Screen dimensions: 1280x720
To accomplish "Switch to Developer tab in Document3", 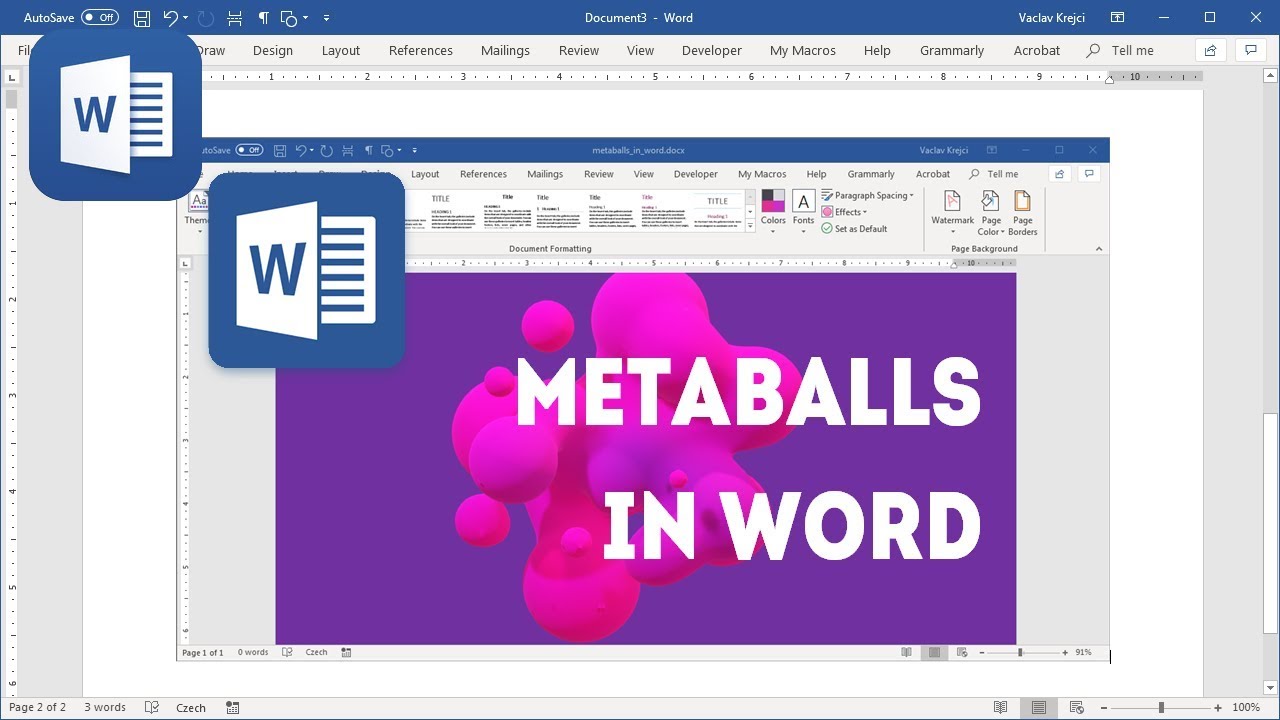I will 712,50.
